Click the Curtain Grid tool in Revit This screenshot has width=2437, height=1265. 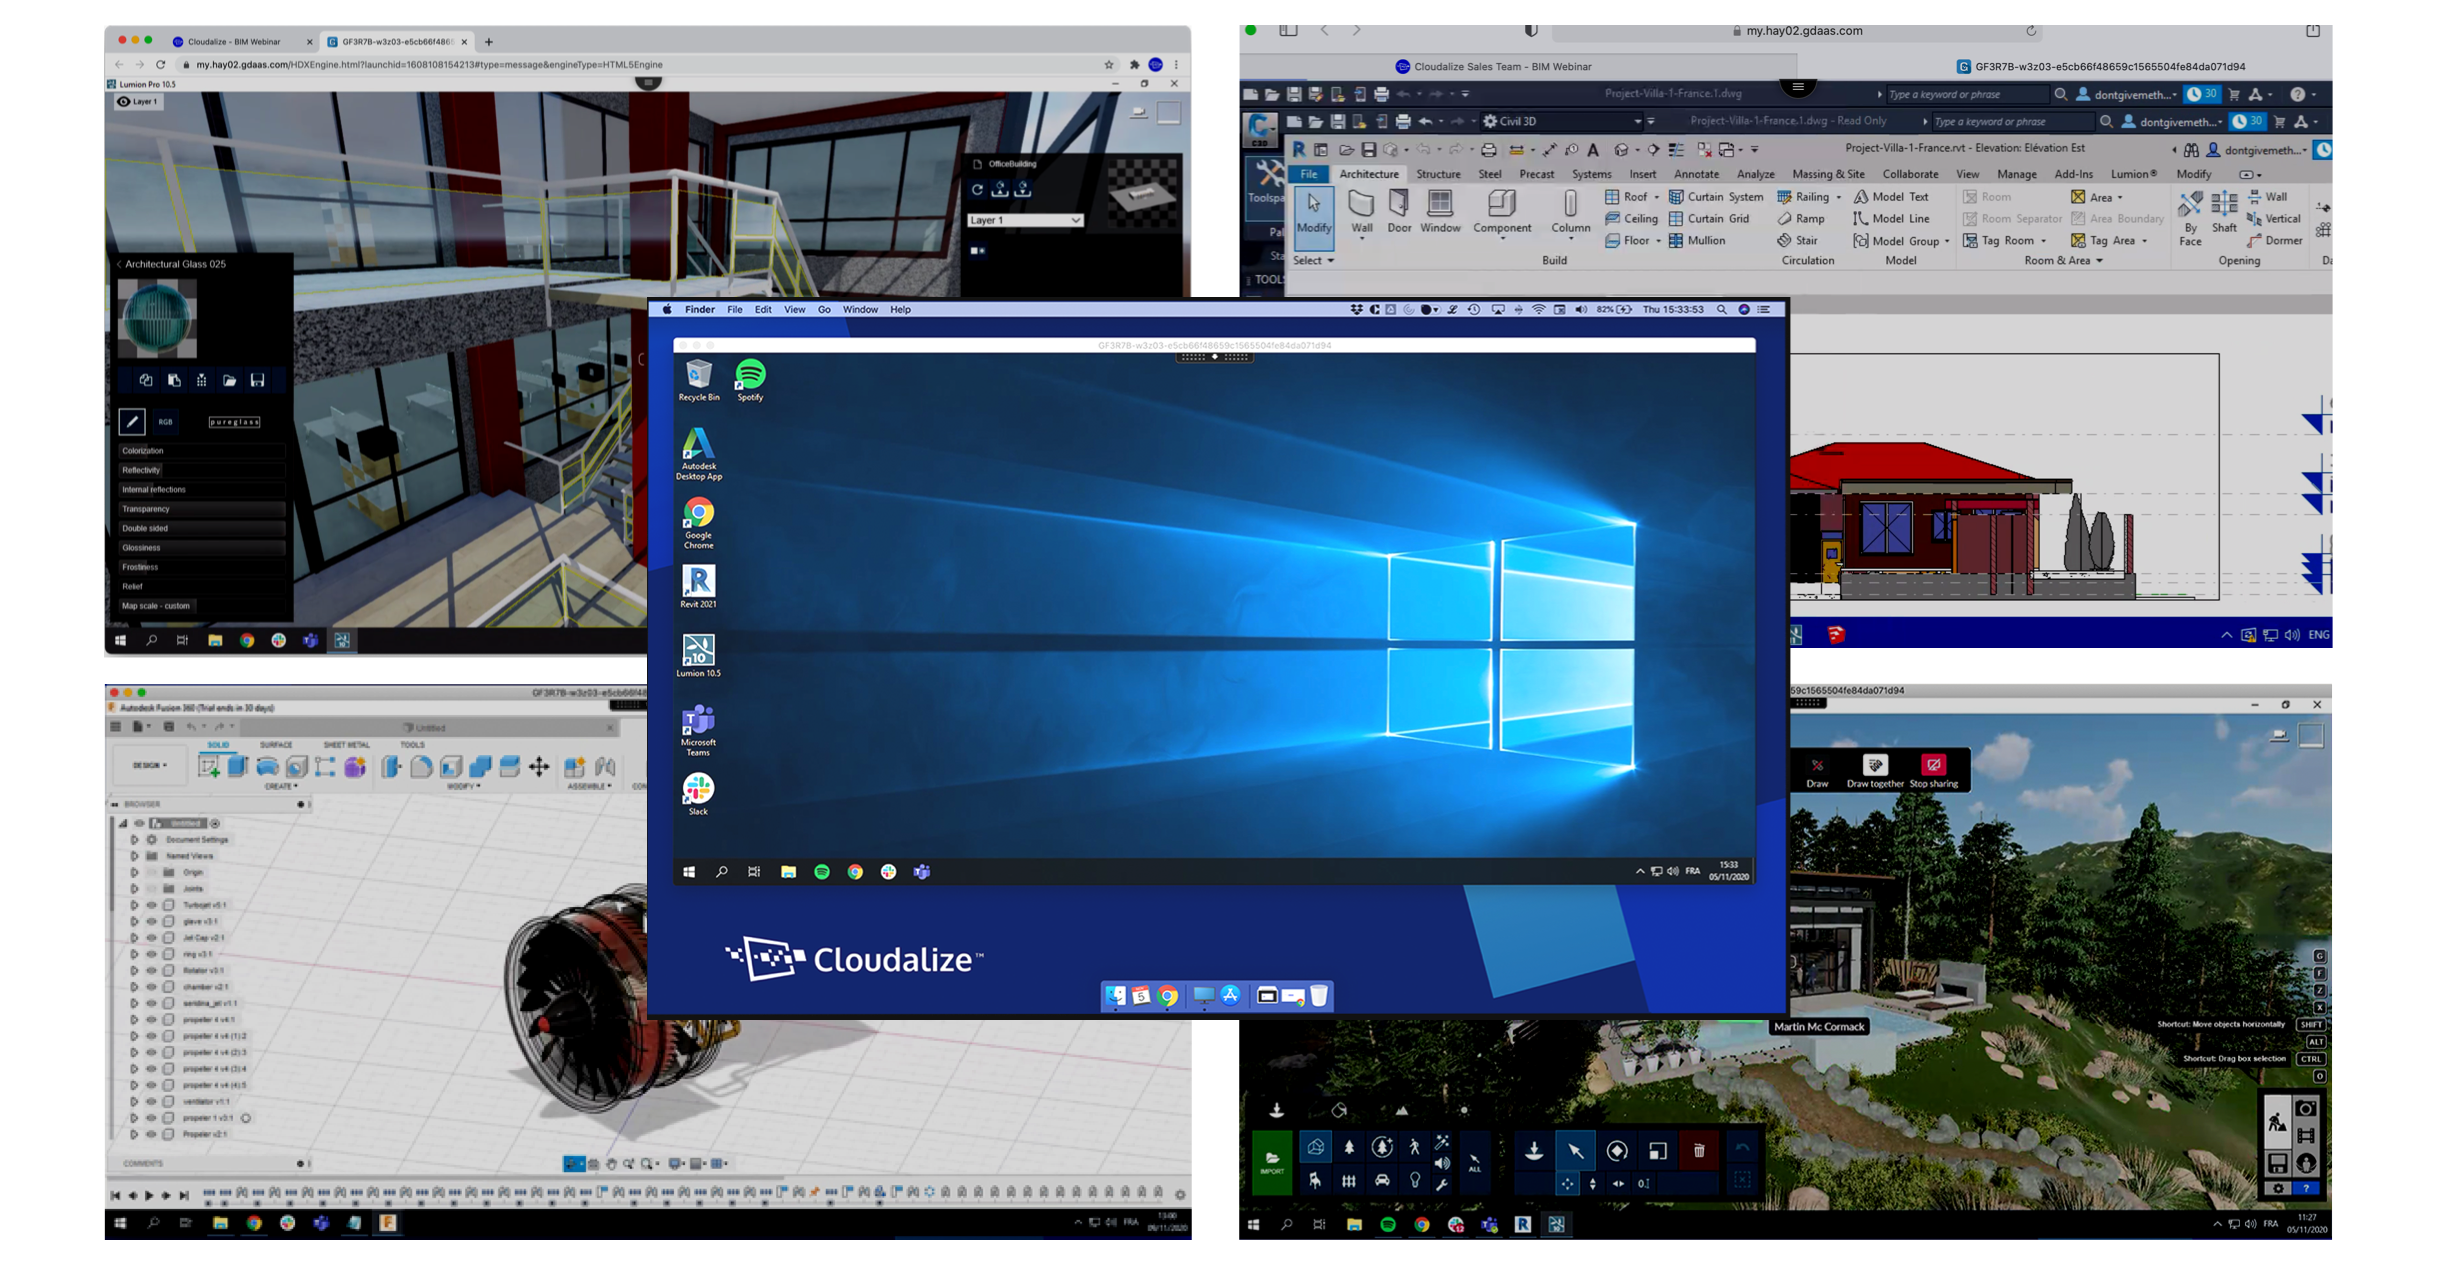click(1708, 218)
